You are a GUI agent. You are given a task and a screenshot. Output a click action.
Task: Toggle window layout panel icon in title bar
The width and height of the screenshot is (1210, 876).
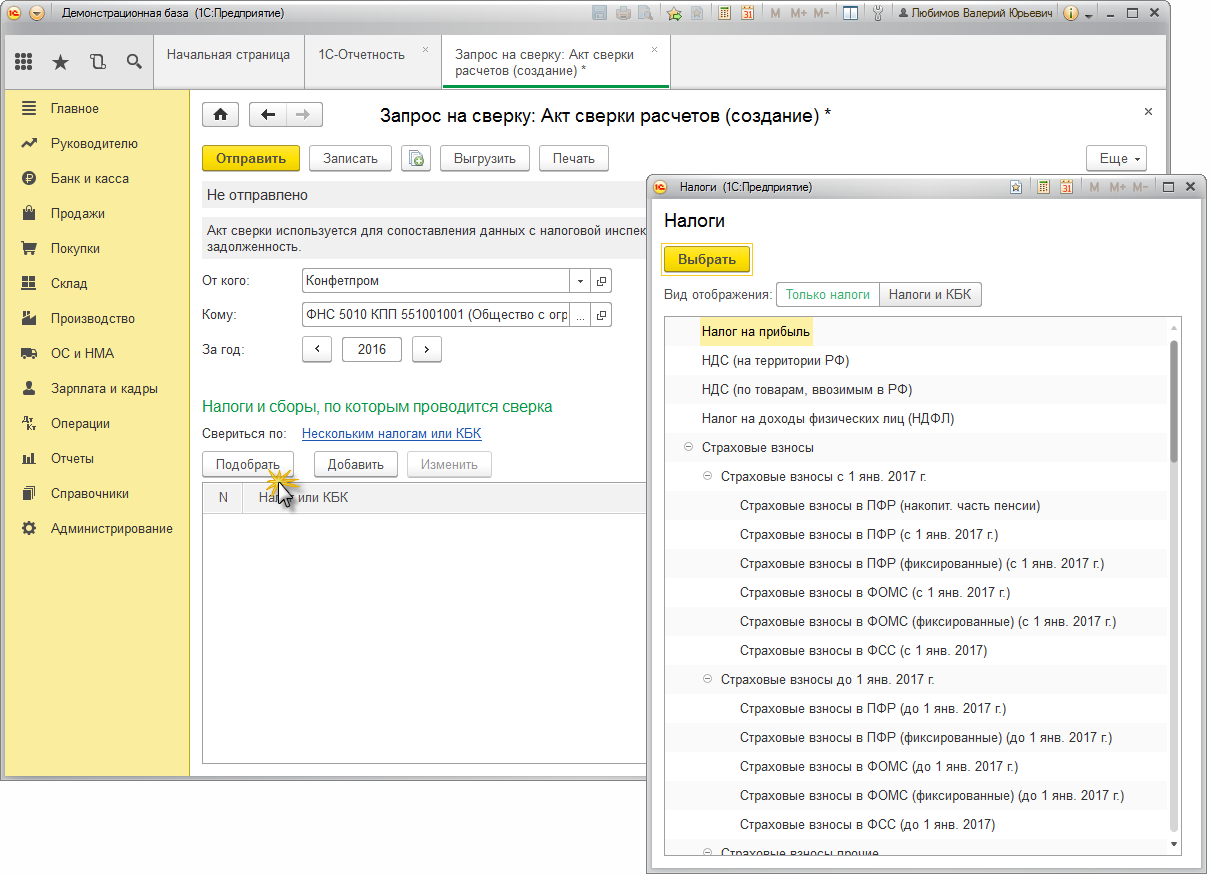click(849, 14)
